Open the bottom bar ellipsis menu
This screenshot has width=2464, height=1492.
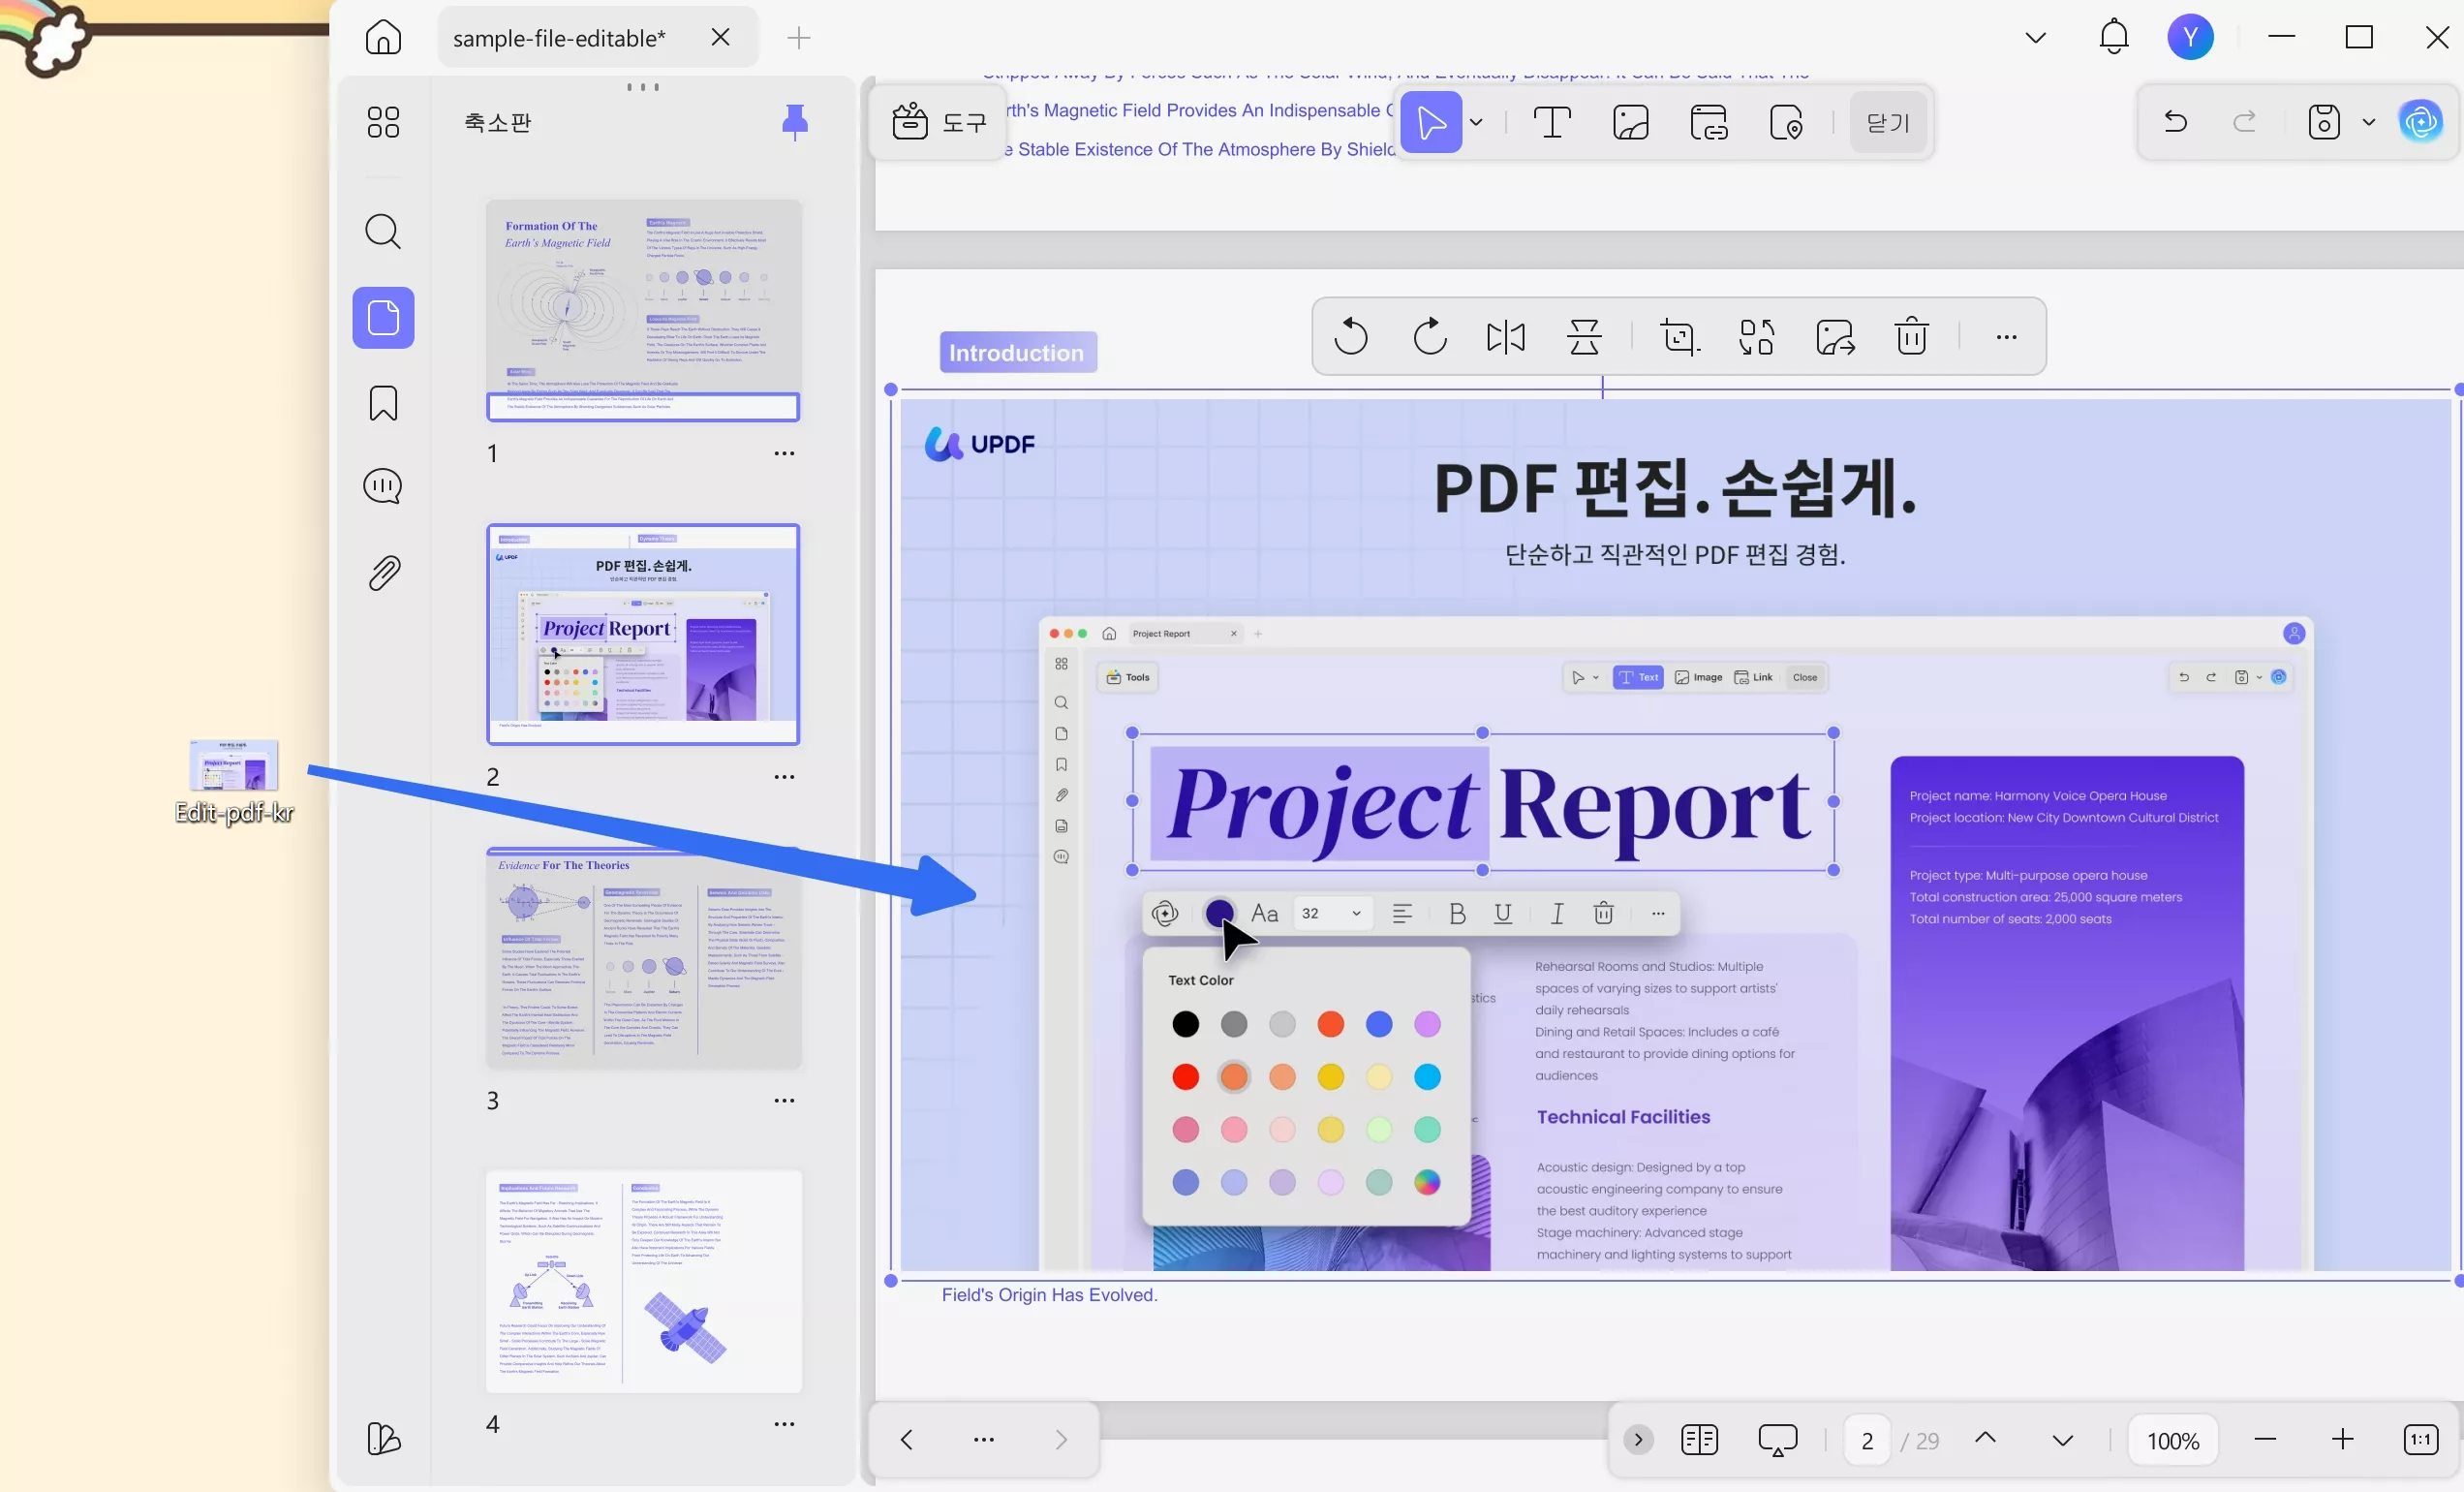(x=984, y=1440)
